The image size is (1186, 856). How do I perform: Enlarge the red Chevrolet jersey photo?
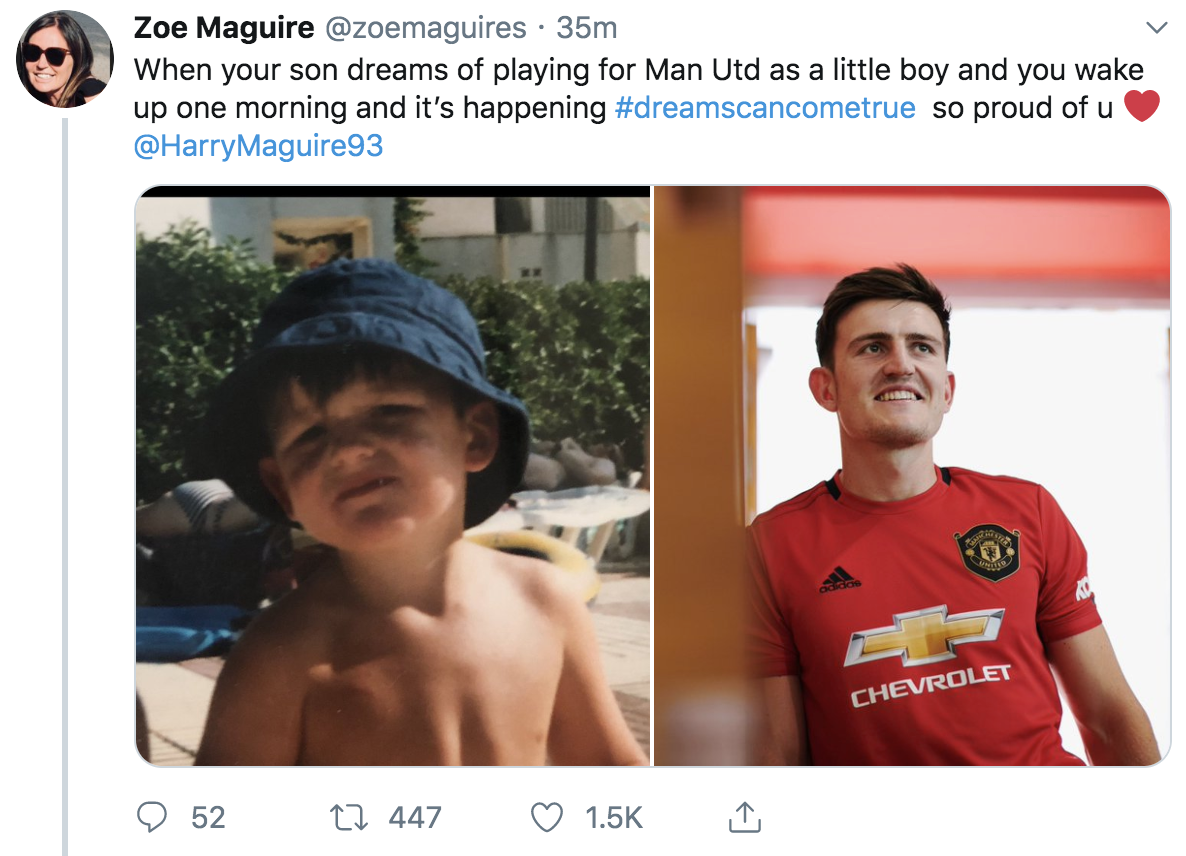pos(911,476)
